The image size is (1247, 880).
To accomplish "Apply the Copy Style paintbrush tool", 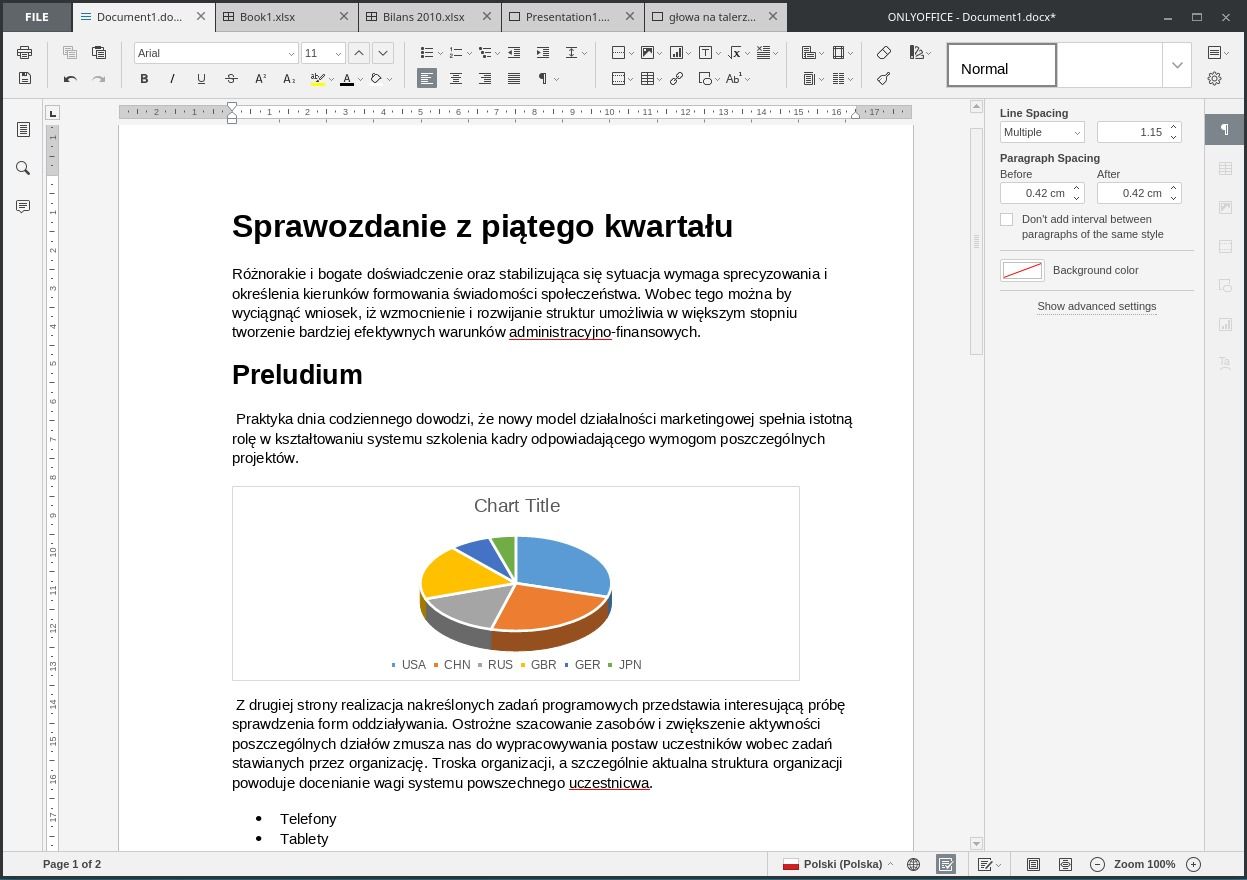I will point(883,78).
